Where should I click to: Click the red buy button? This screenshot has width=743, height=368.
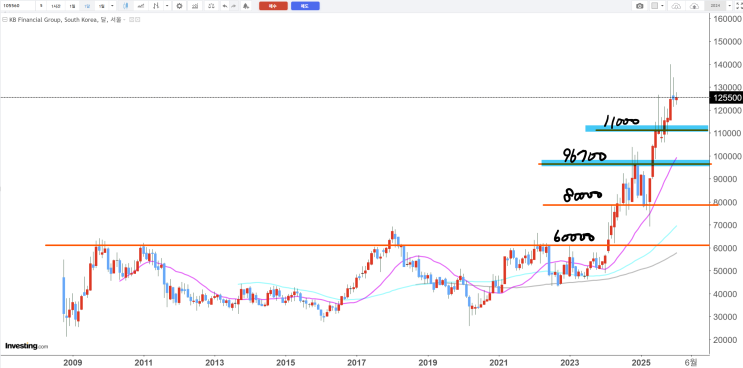[273, 6]
